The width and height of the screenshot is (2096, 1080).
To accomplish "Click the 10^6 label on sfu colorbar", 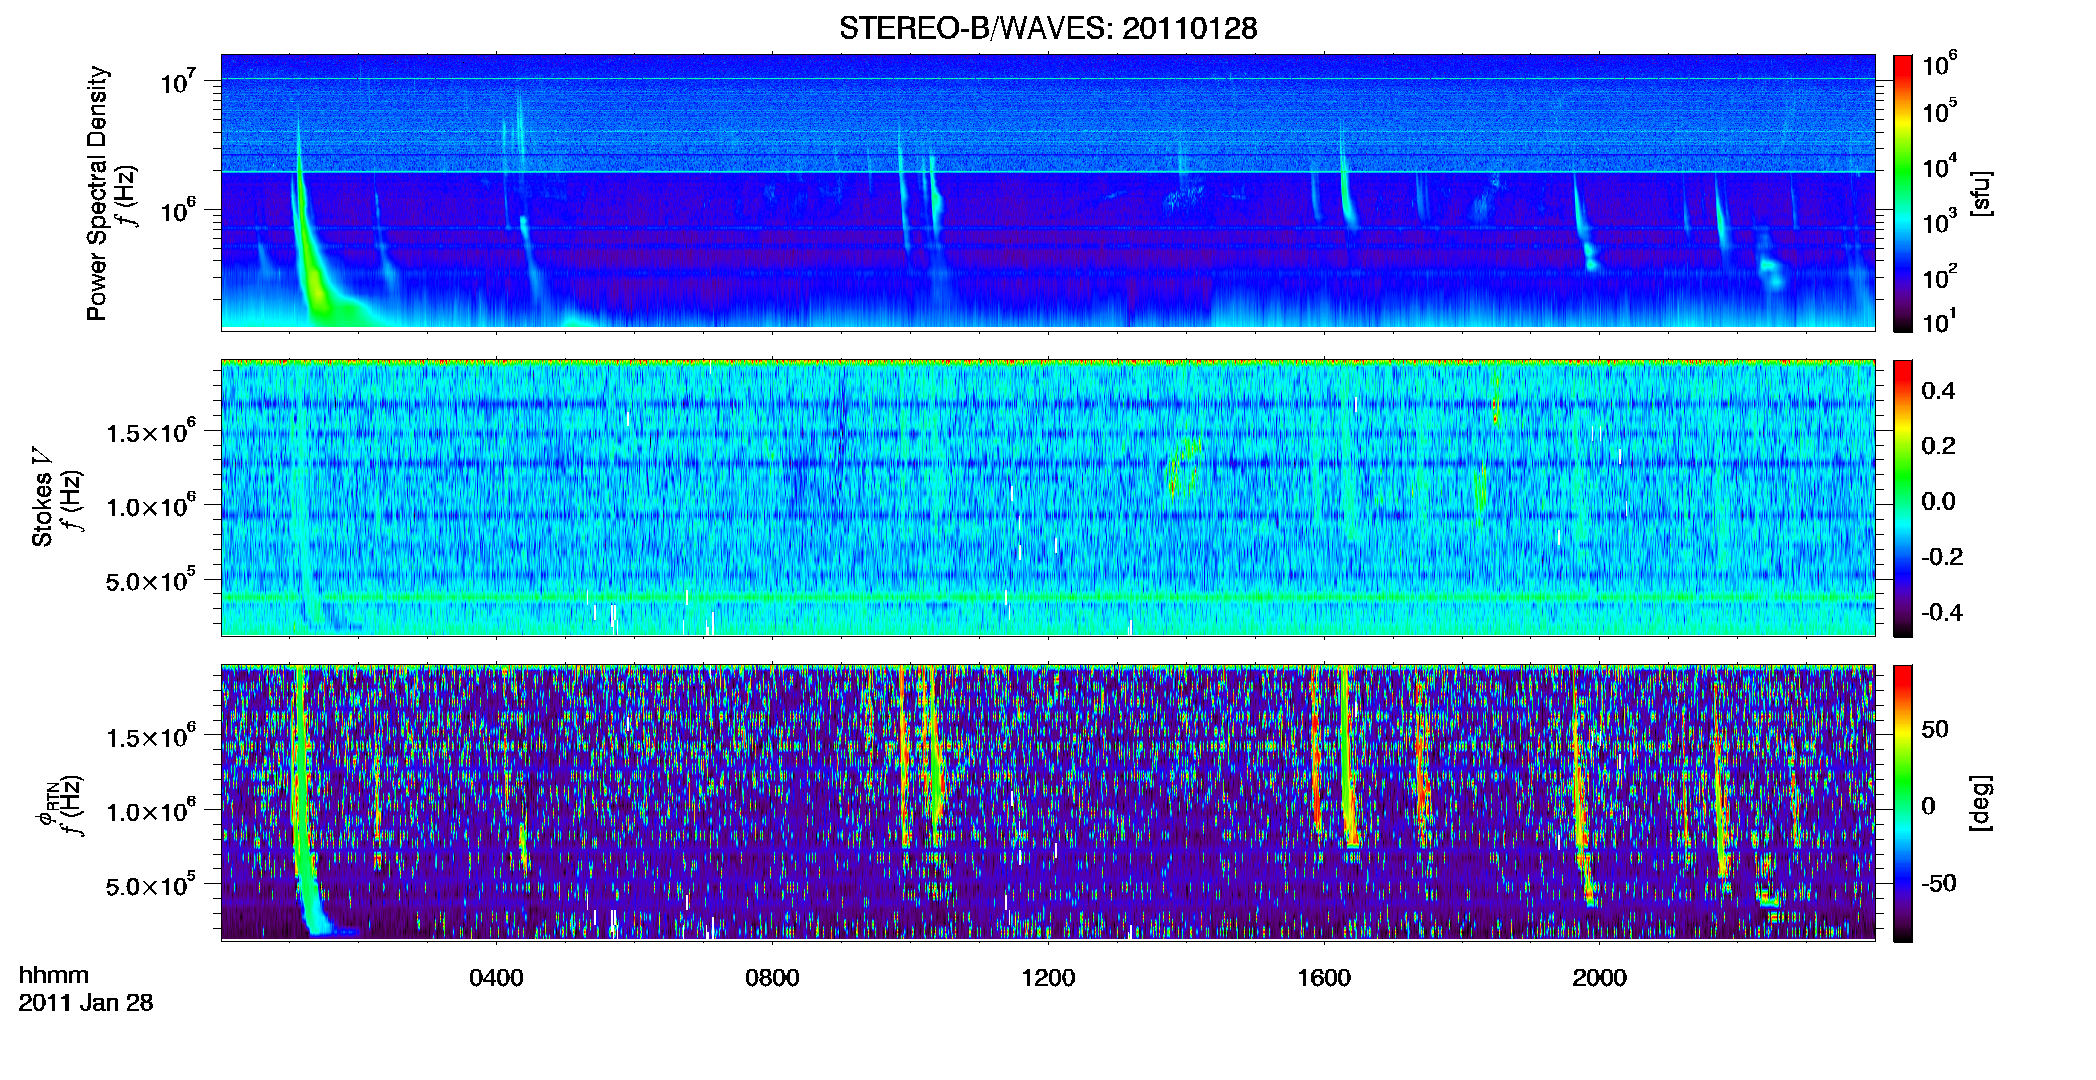I will (x=1940, y=65).
